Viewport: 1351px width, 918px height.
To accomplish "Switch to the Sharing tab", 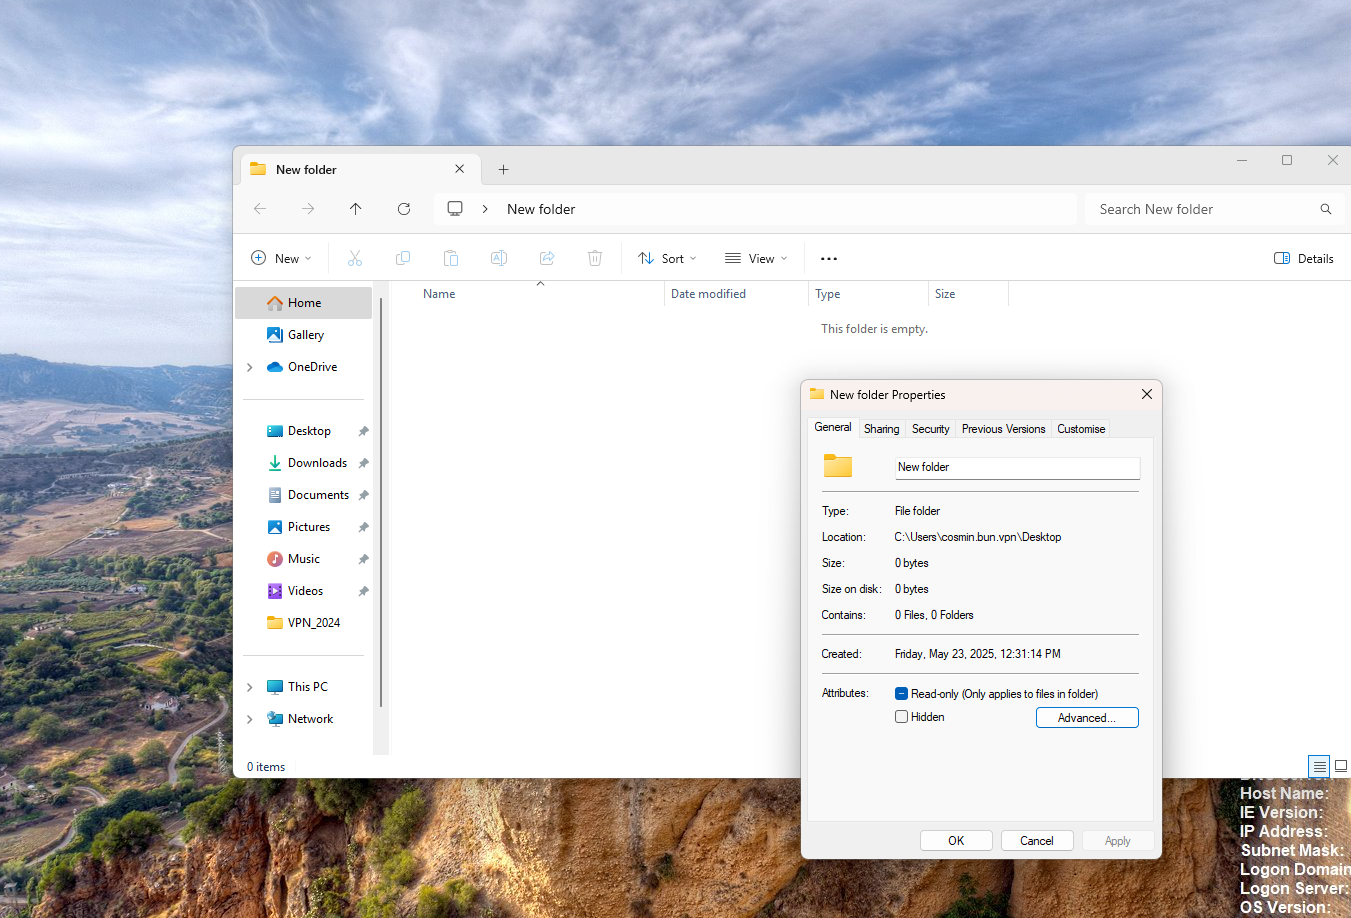I will click(882, 429).
